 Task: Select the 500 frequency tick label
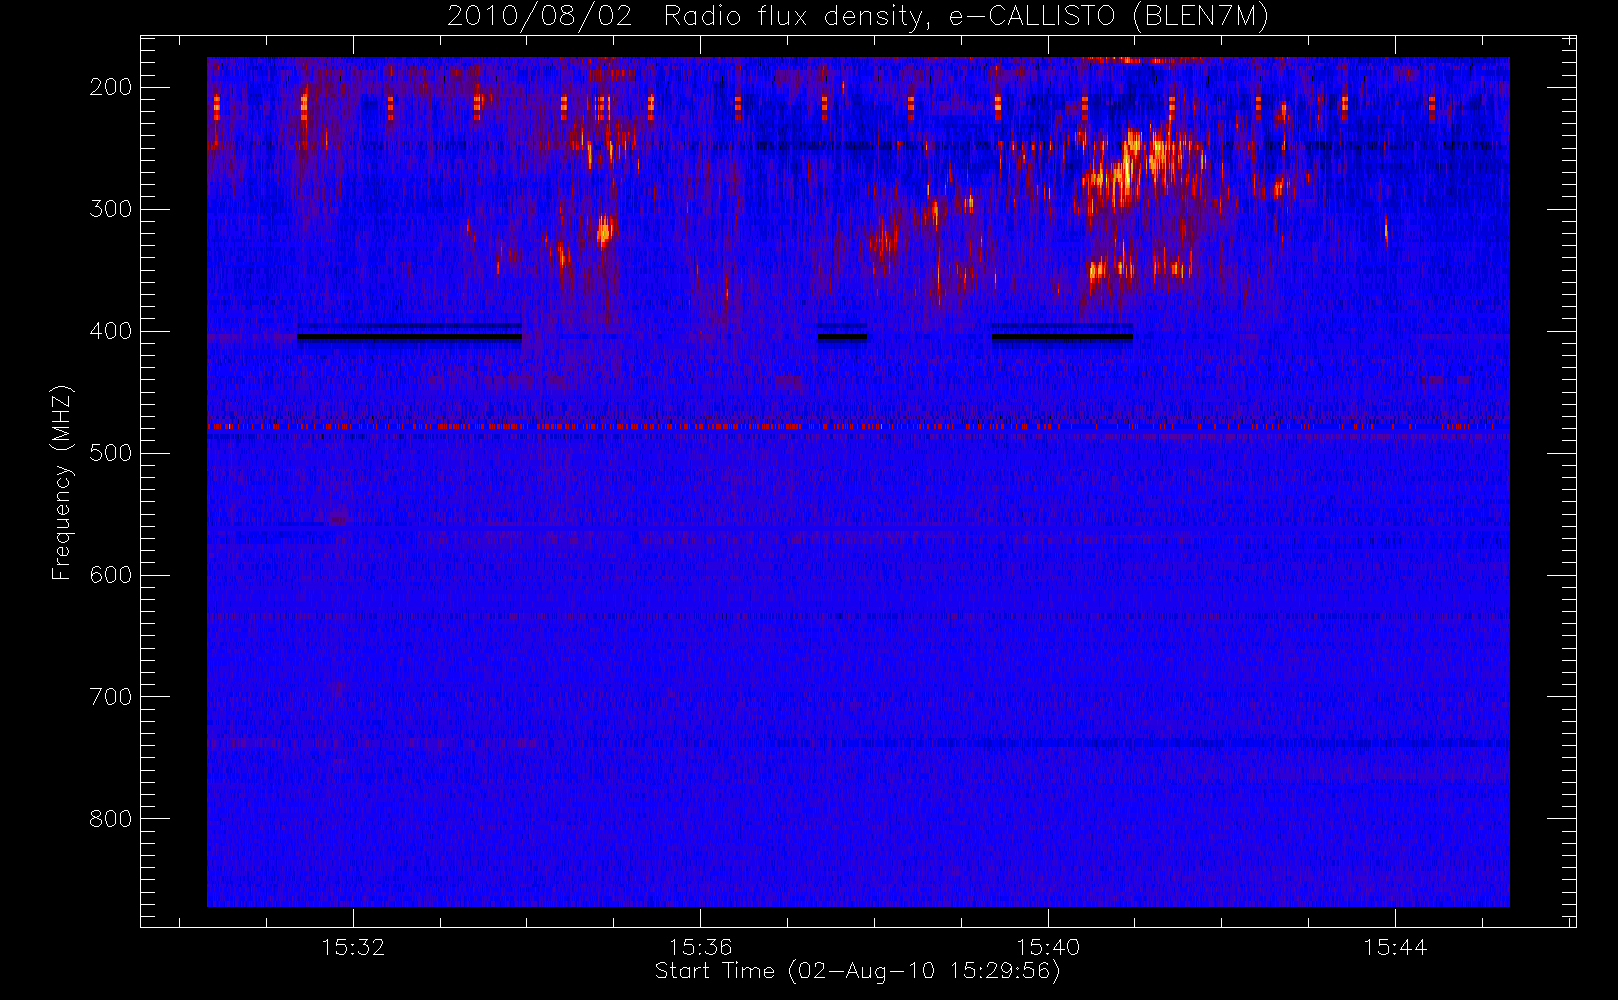click(x=111, y=453)
